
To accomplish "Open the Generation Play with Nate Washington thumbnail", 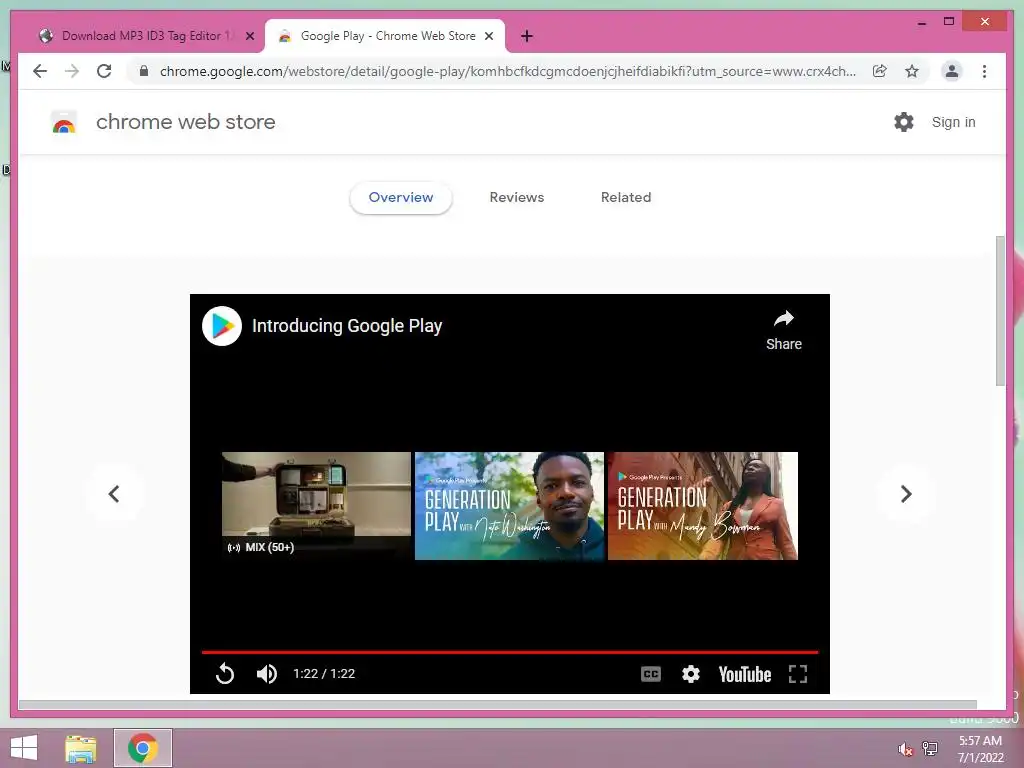I will coord(509,505).
